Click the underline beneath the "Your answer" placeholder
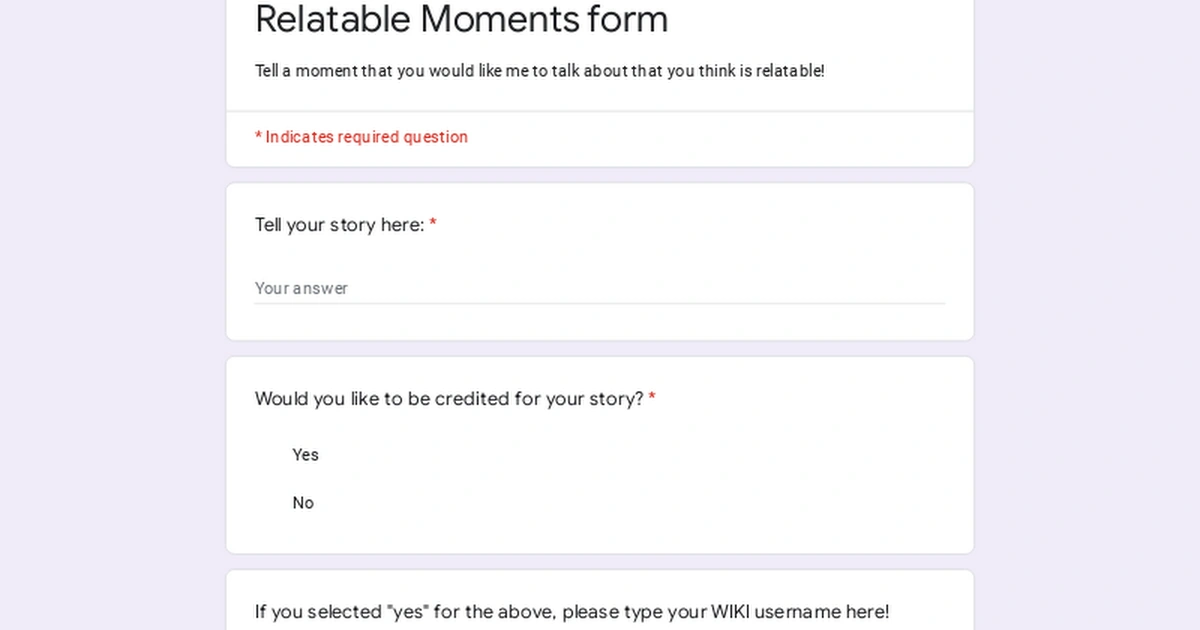The height and width of the screenshot is (630, 1200). (600, 303)
